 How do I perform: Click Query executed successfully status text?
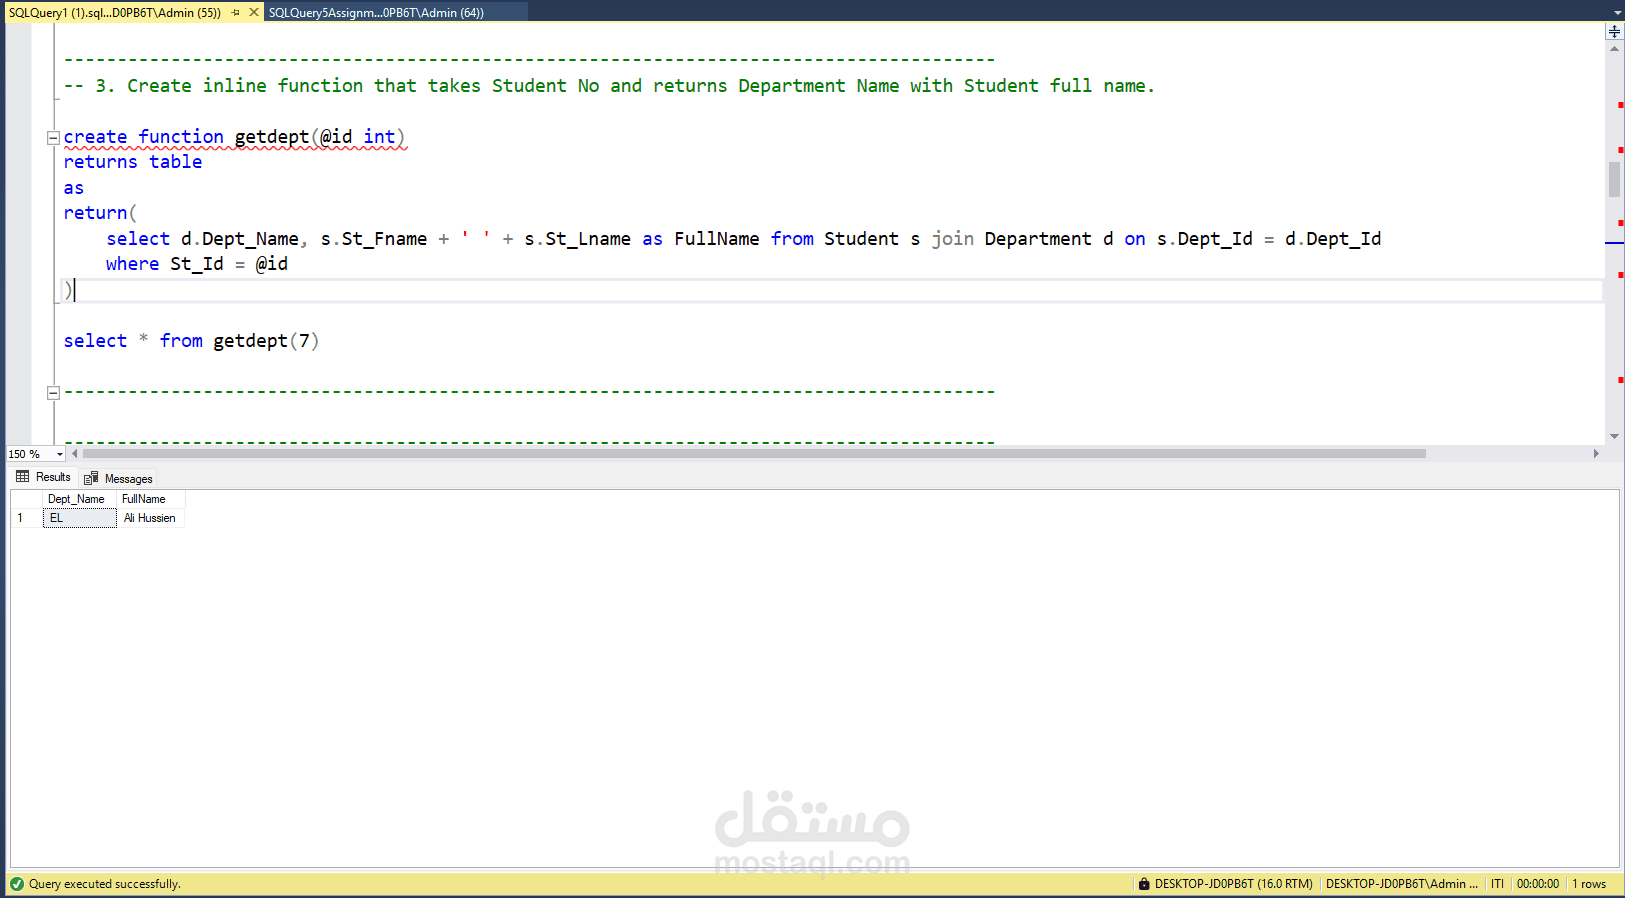(105, 884)
